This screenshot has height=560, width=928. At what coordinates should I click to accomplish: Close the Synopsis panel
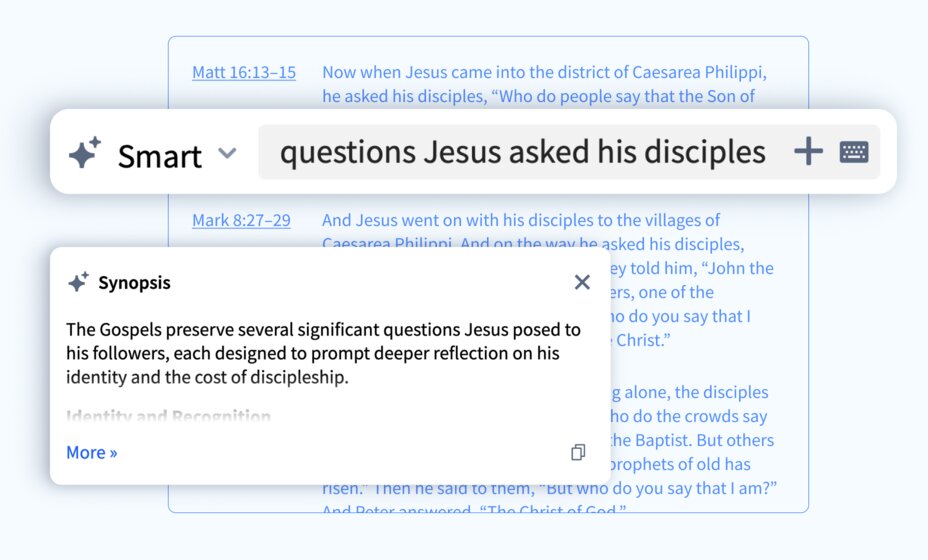[x=582, y=283]
